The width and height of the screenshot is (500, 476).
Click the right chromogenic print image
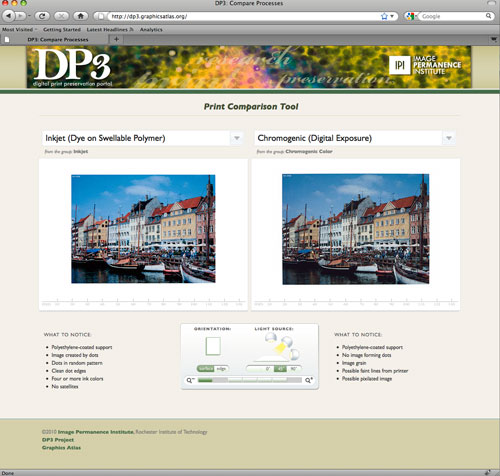coord(356,229)
